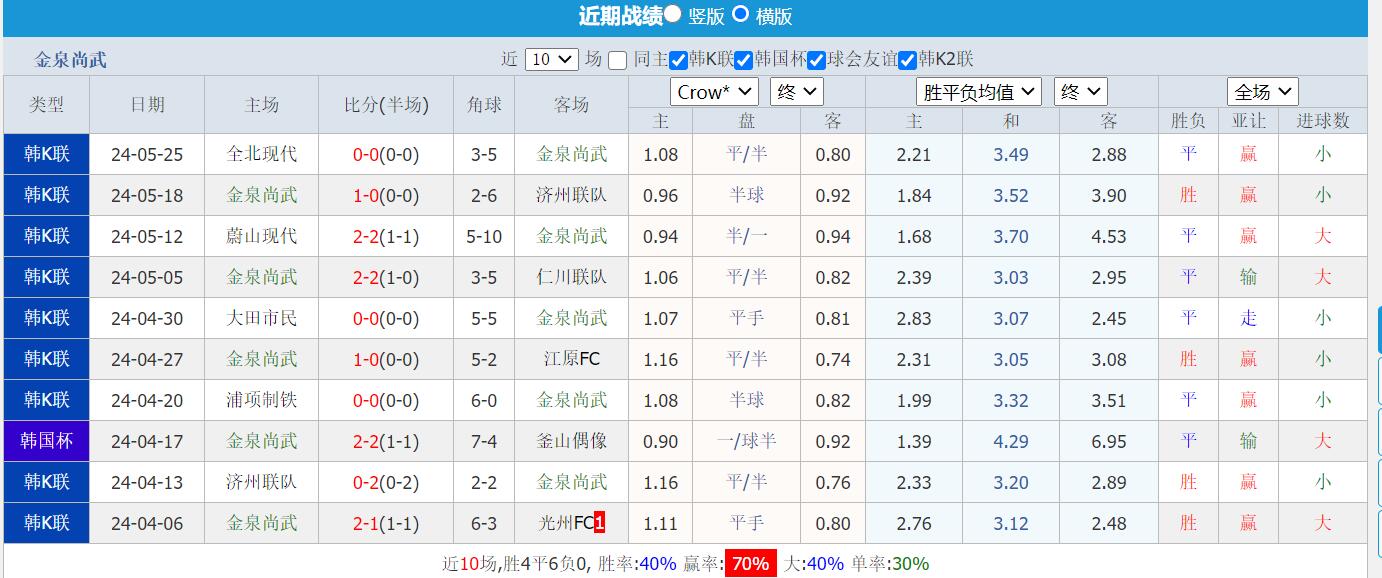The image size is (1382, 578).
Task: Click the 江原FC team link
Action: tap(570, 358)
